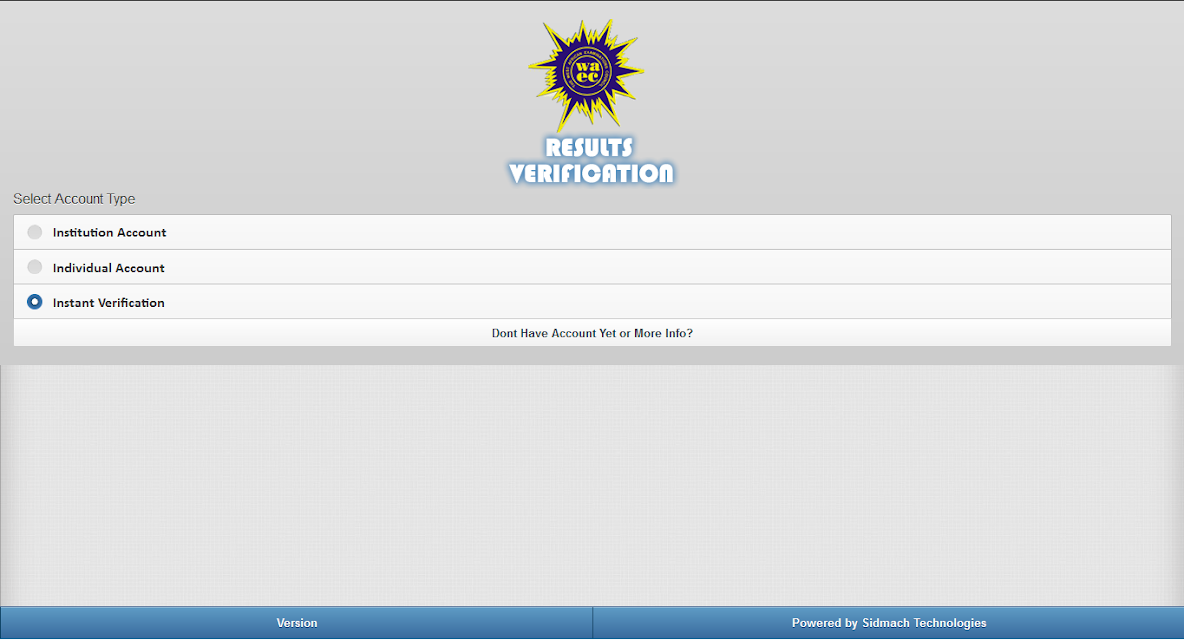Click the Select Account Type label
The width and height of the screenshot is (1184, 640).
(x=74, y=198)
